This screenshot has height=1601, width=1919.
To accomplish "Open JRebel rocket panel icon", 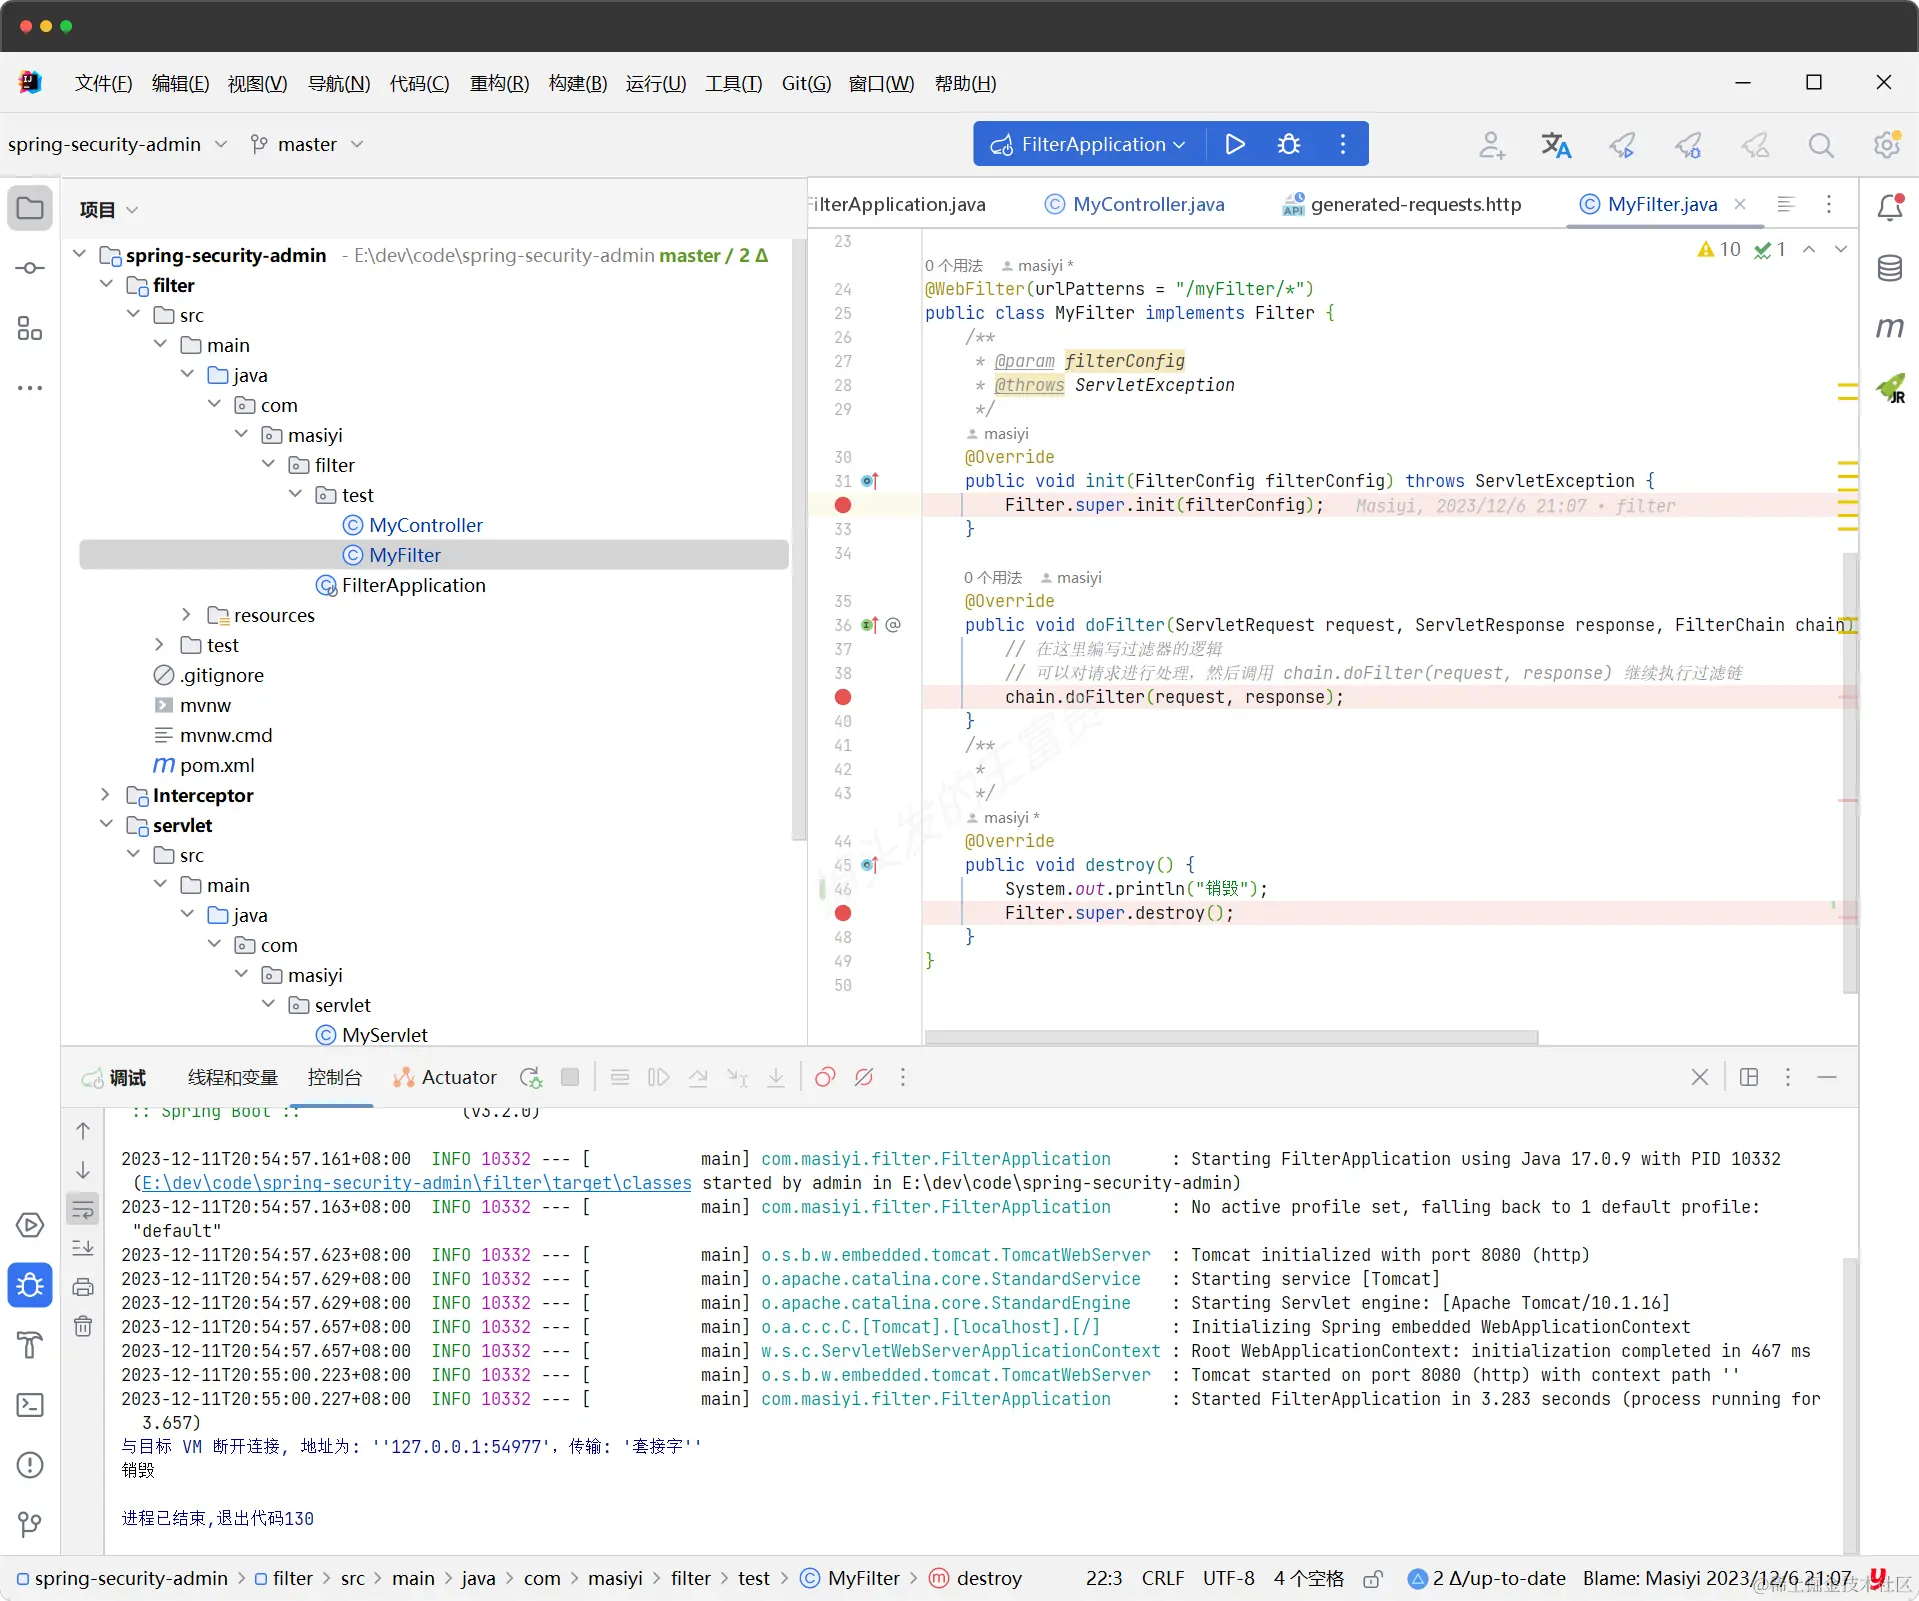I will (1890, 388).
